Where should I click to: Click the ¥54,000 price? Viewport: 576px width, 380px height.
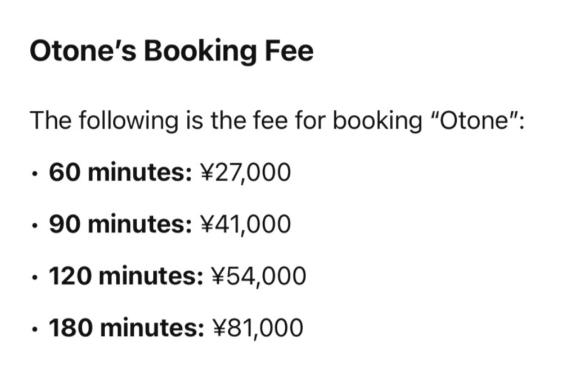click(259, 276)
